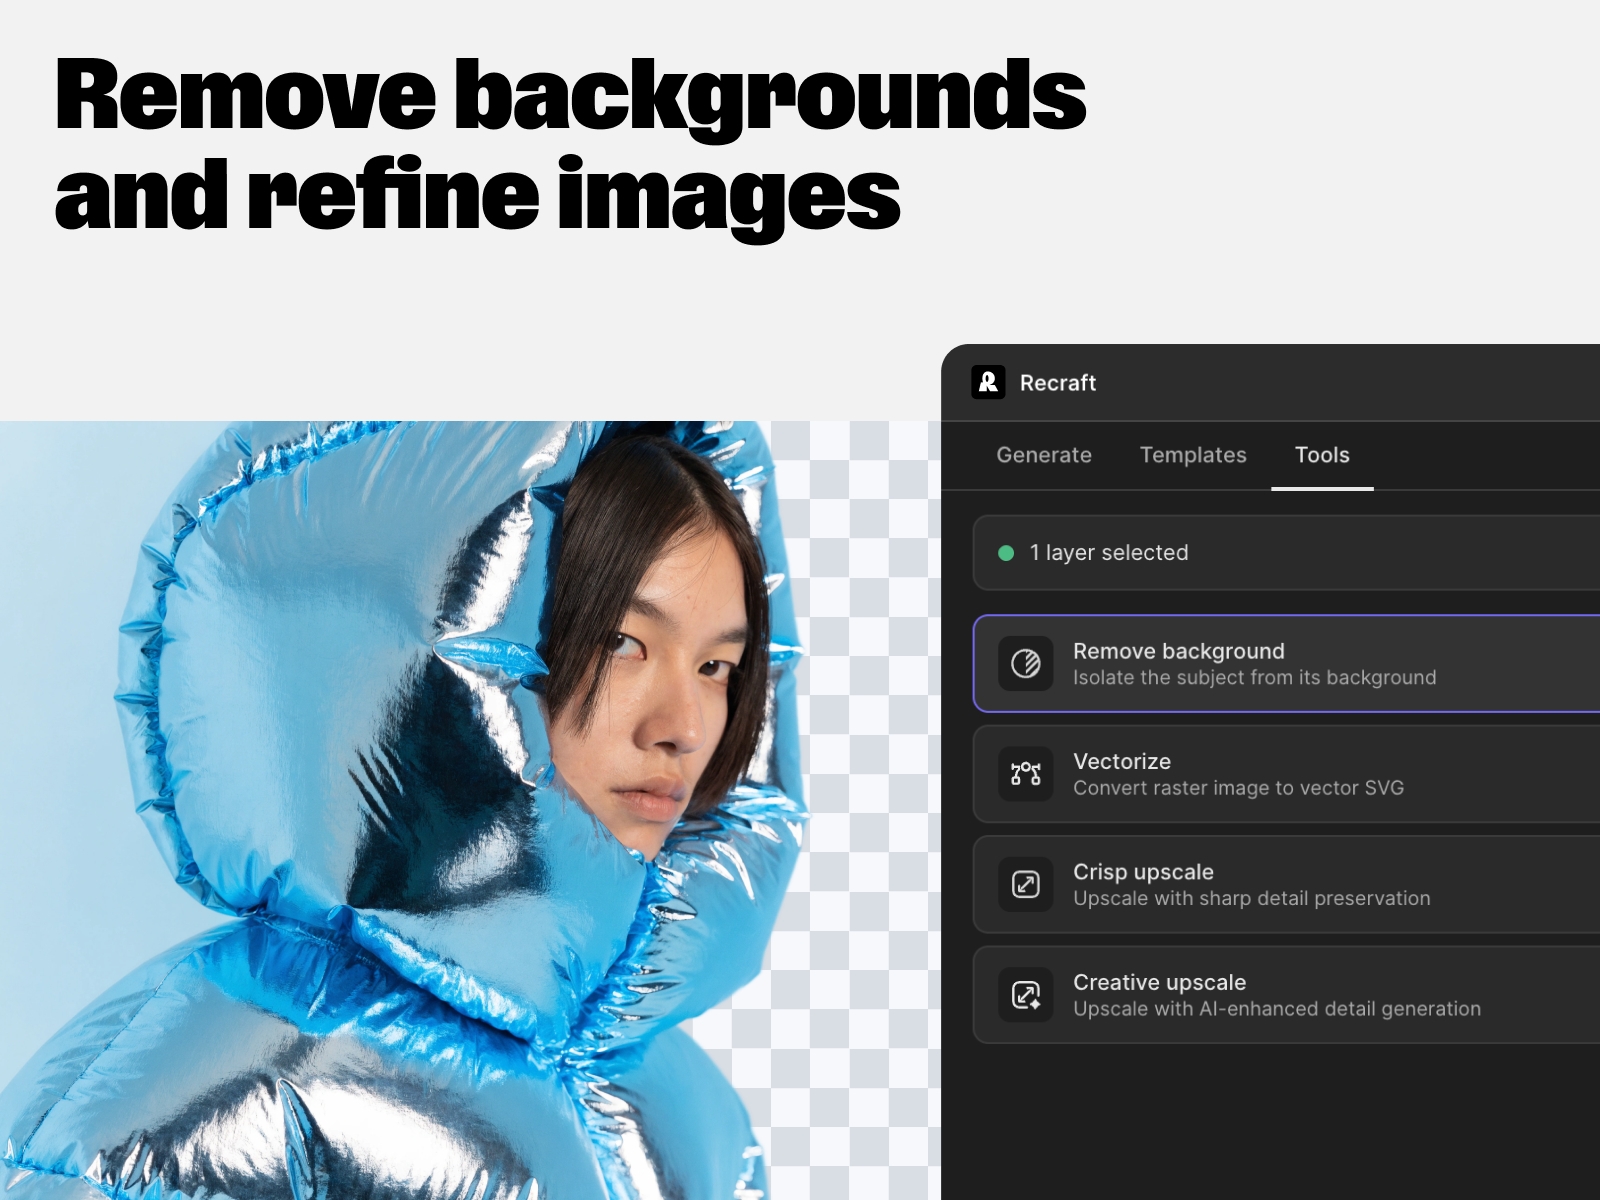Viewport: 1600px width, 1200px height.
Task: Click the node-path Vectorize glyph
Action: (x=1024, y=774)
